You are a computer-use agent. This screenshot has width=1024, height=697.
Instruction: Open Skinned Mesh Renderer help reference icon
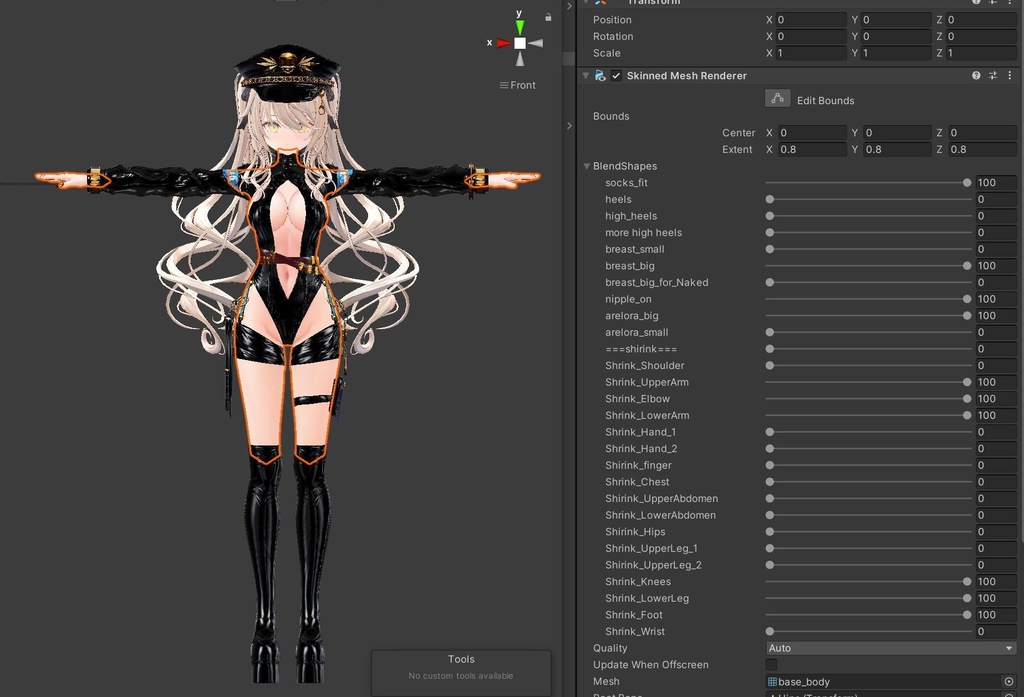976,76
